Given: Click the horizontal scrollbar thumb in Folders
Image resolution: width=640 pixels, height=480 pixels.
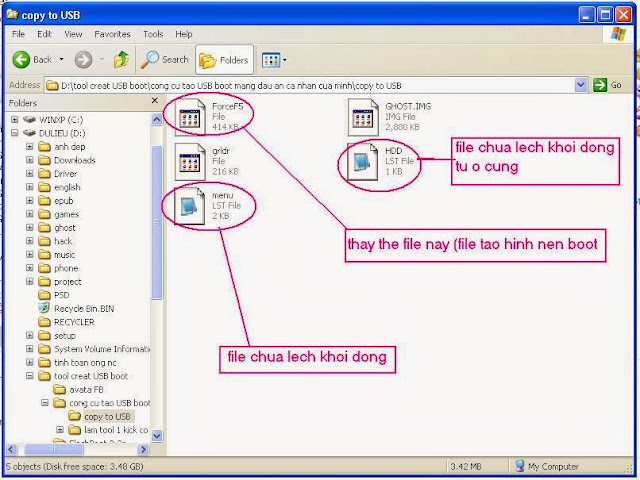Looking at the screenshot, I should pos(54,449).
